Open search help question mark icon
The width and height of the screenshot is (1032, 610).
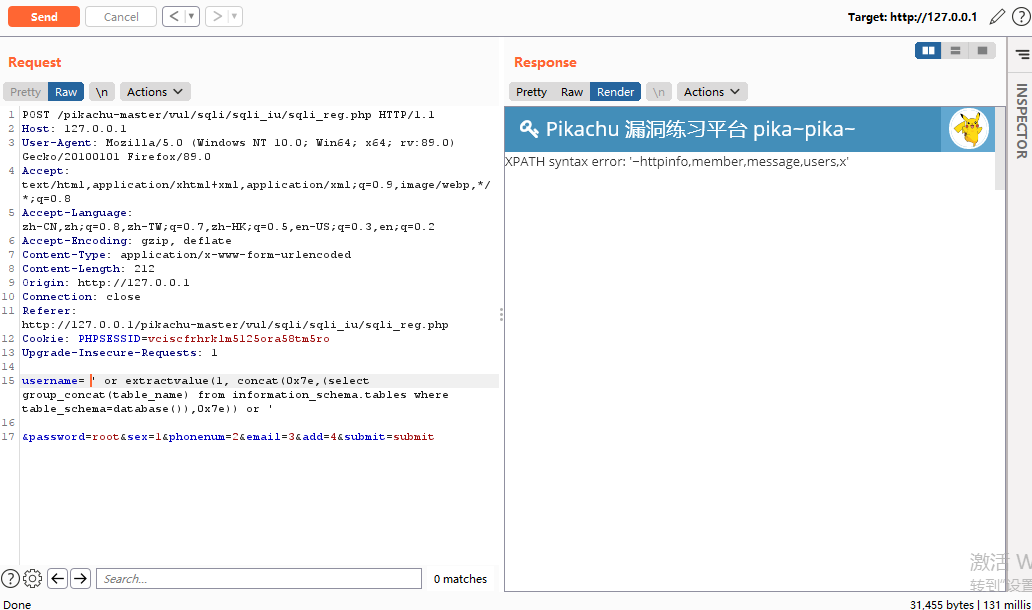[x=10, y=578]
